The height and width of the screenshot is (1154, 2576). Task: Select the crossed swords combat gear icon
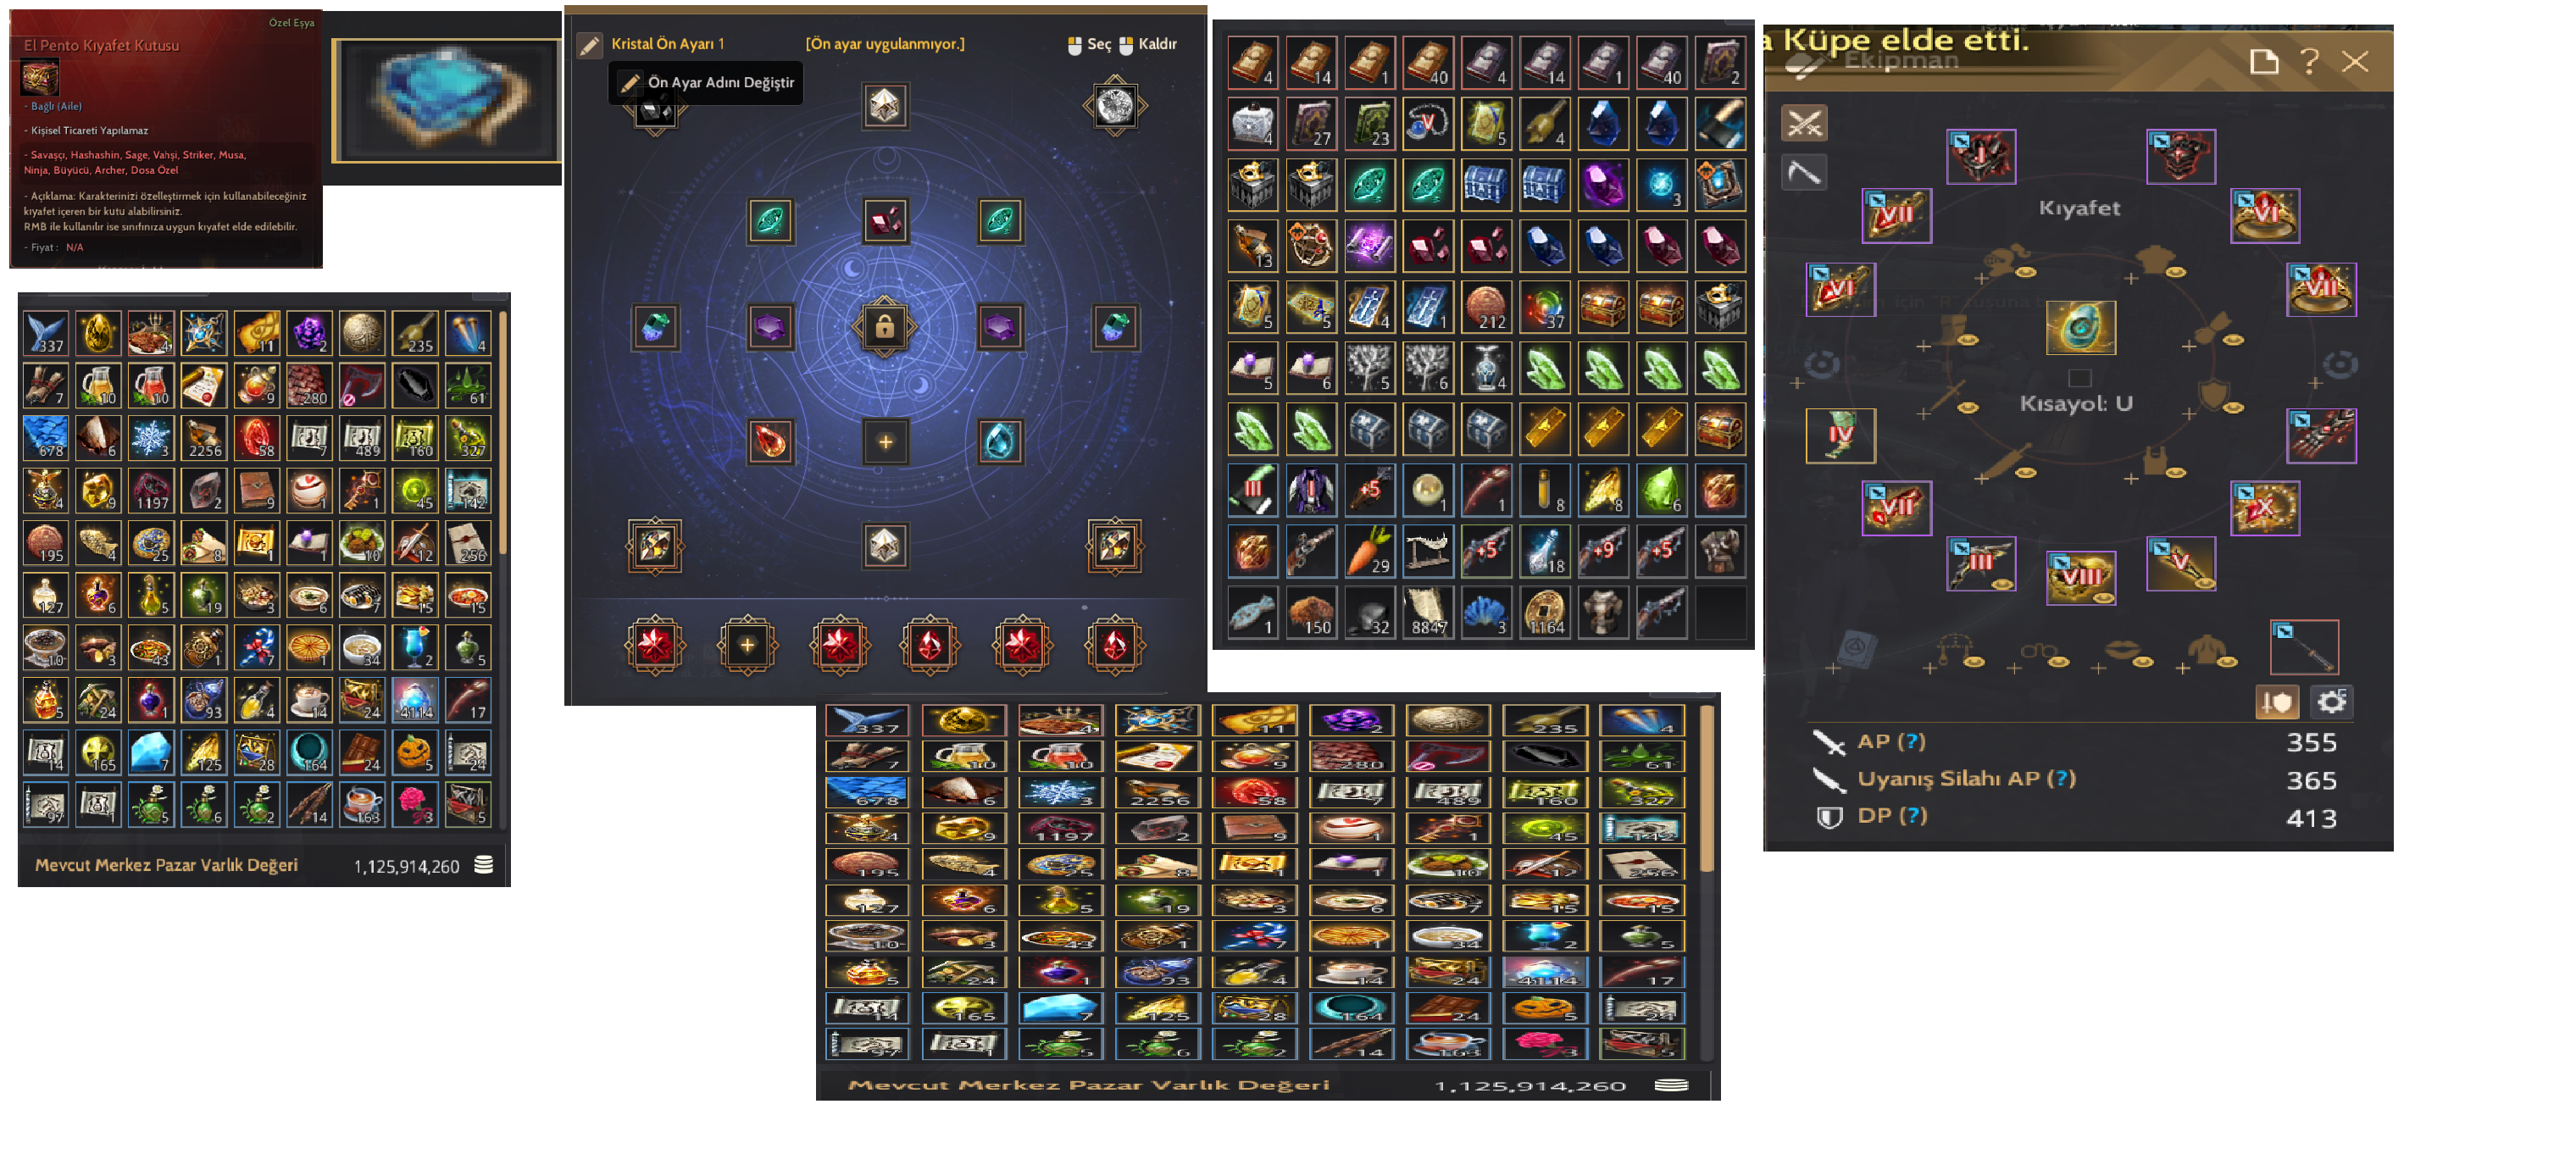pos(1804,123)
